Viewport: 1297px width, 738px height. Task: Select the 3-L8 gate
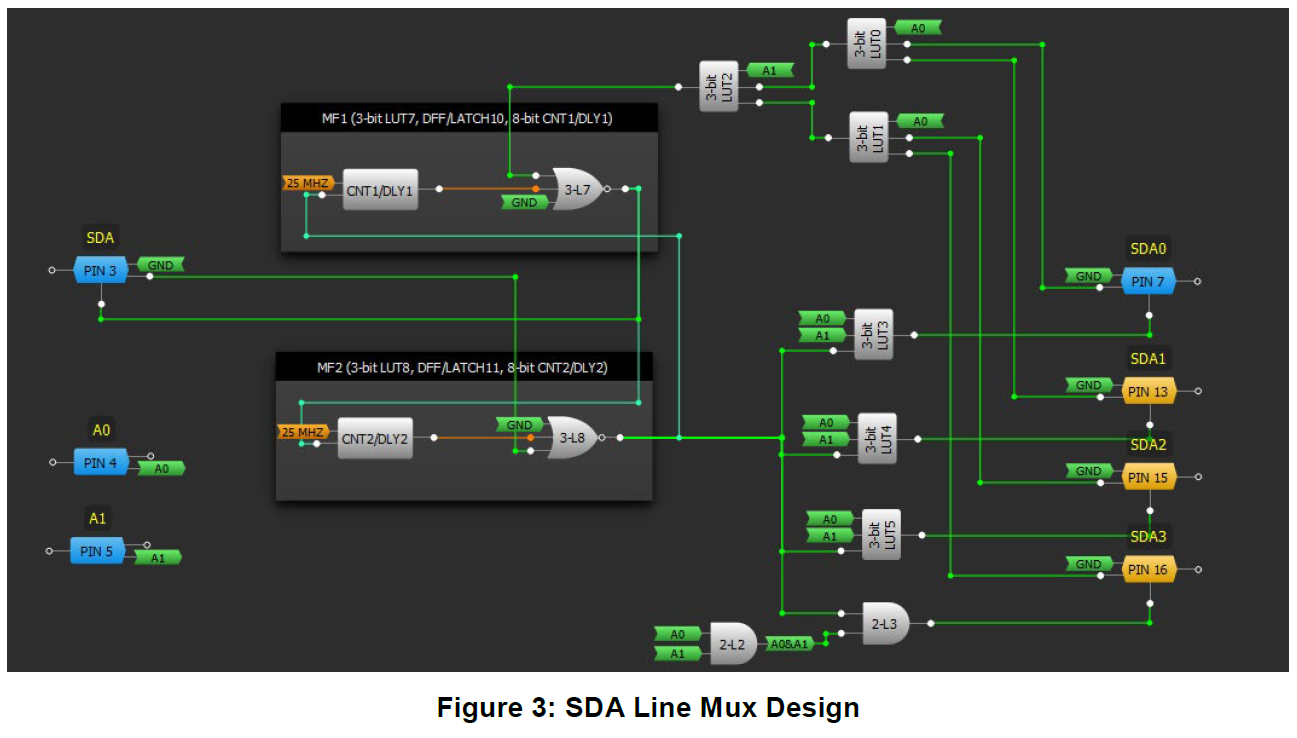click(x=573, y=437)
